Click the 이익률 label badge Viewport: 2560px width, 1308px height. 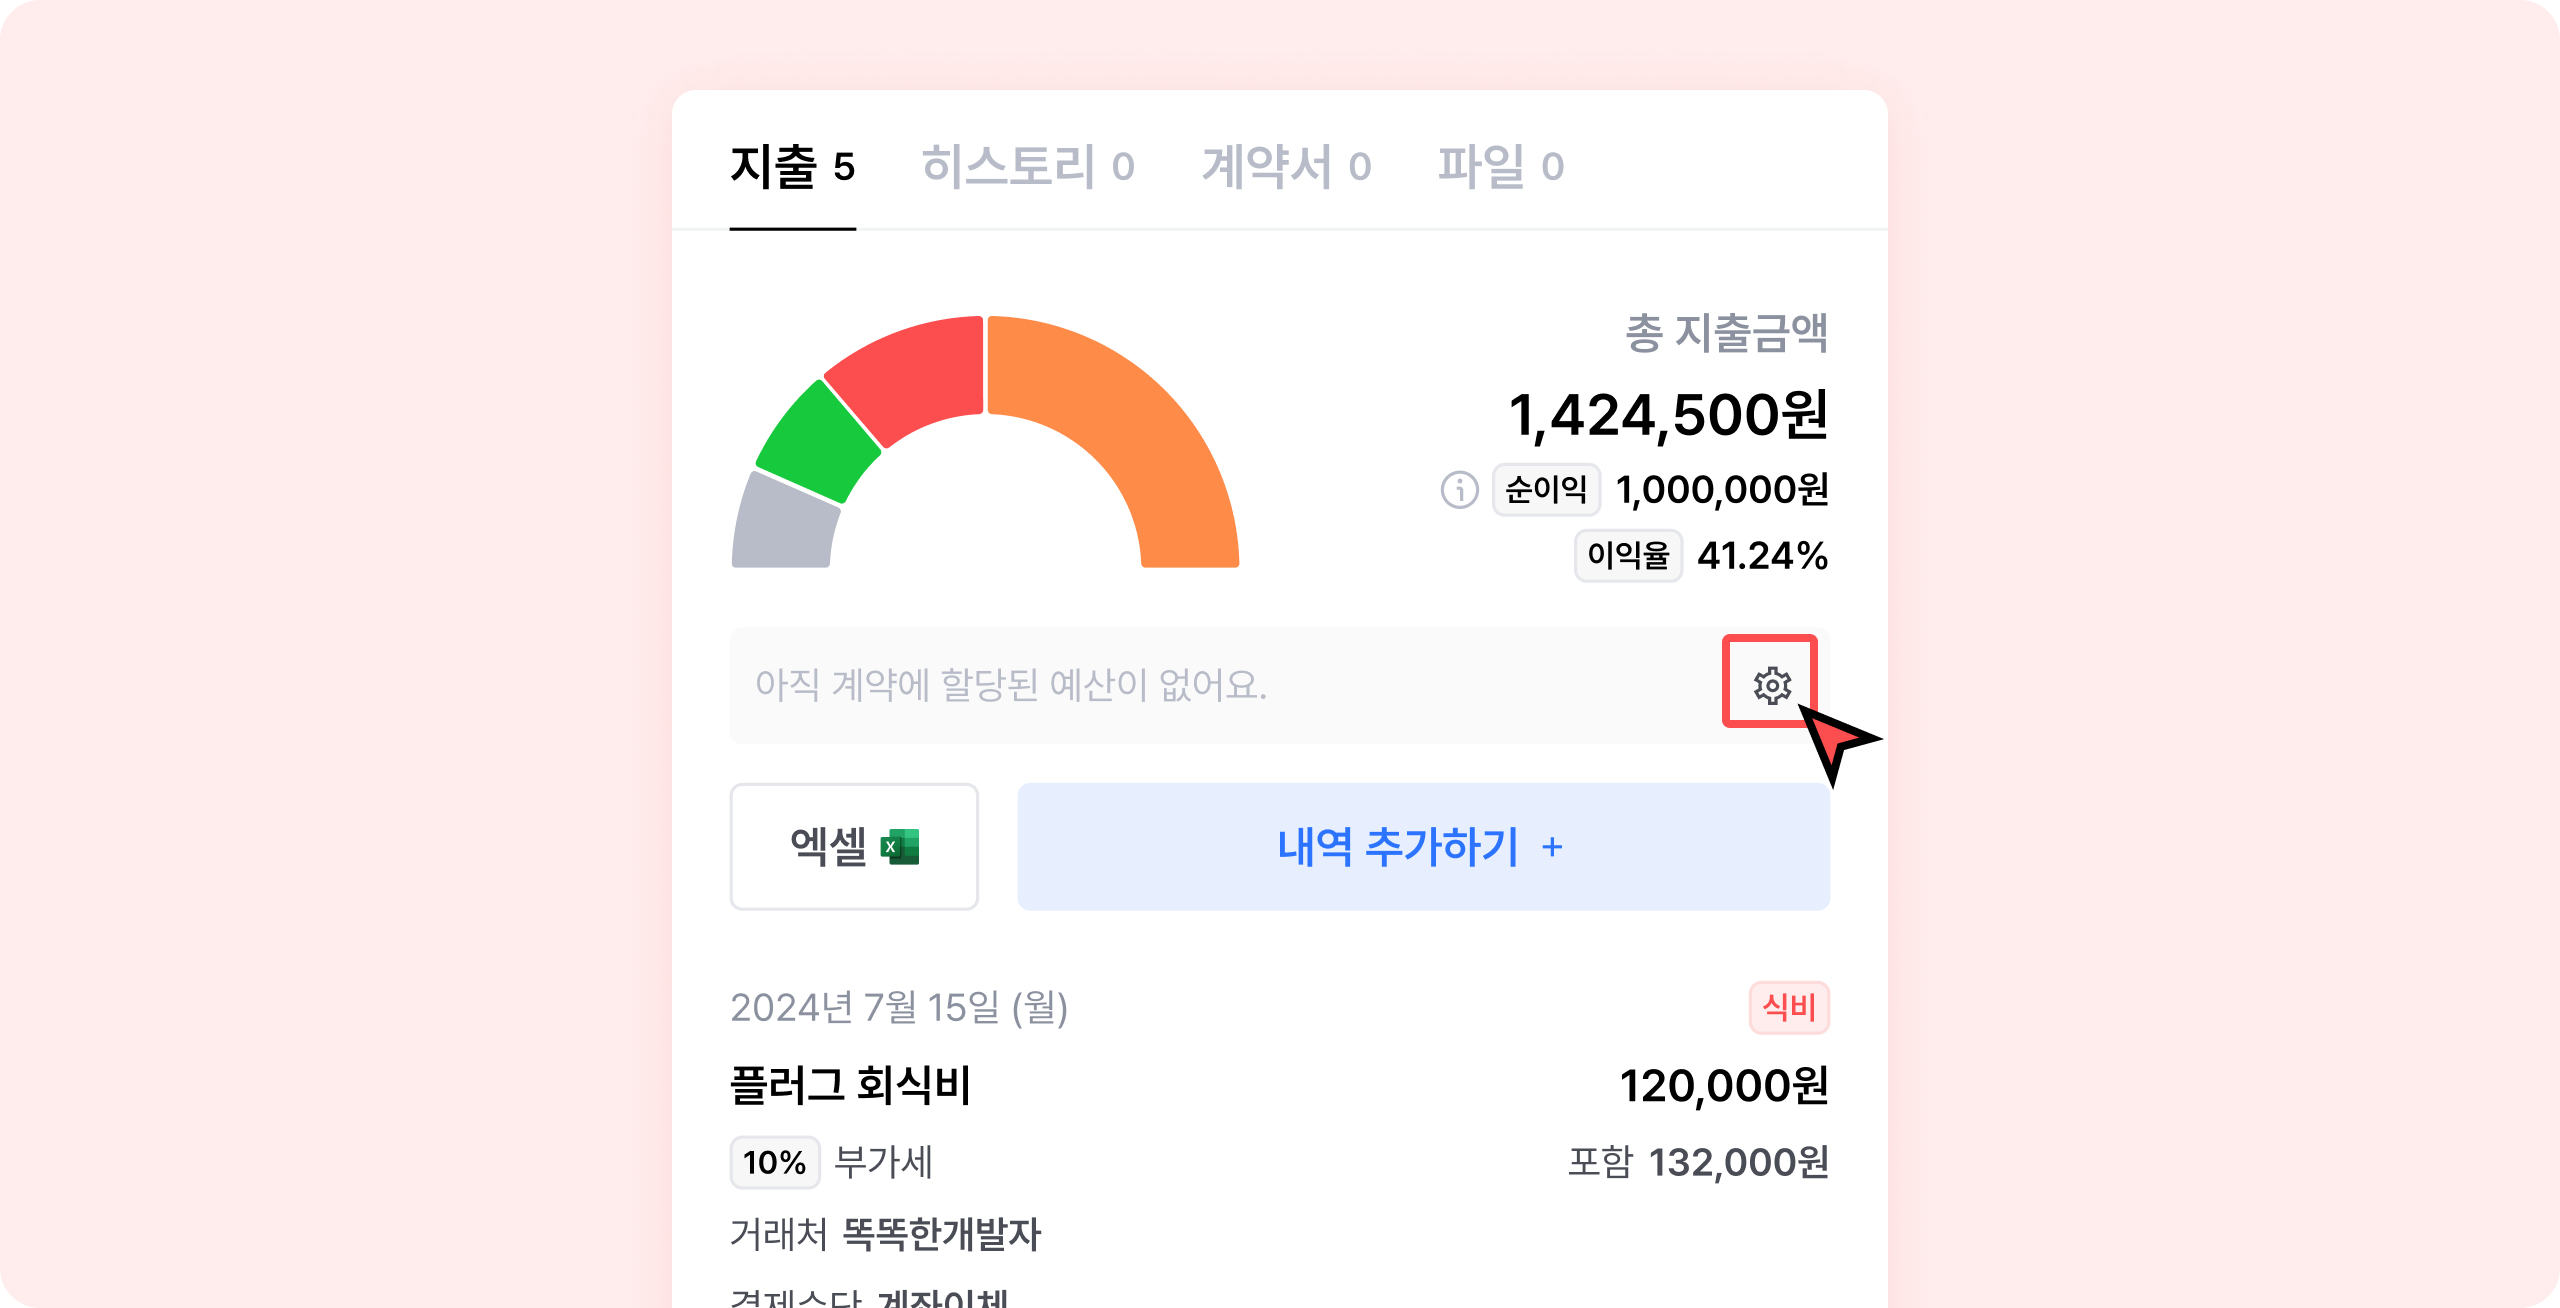tap(1628, 556)
